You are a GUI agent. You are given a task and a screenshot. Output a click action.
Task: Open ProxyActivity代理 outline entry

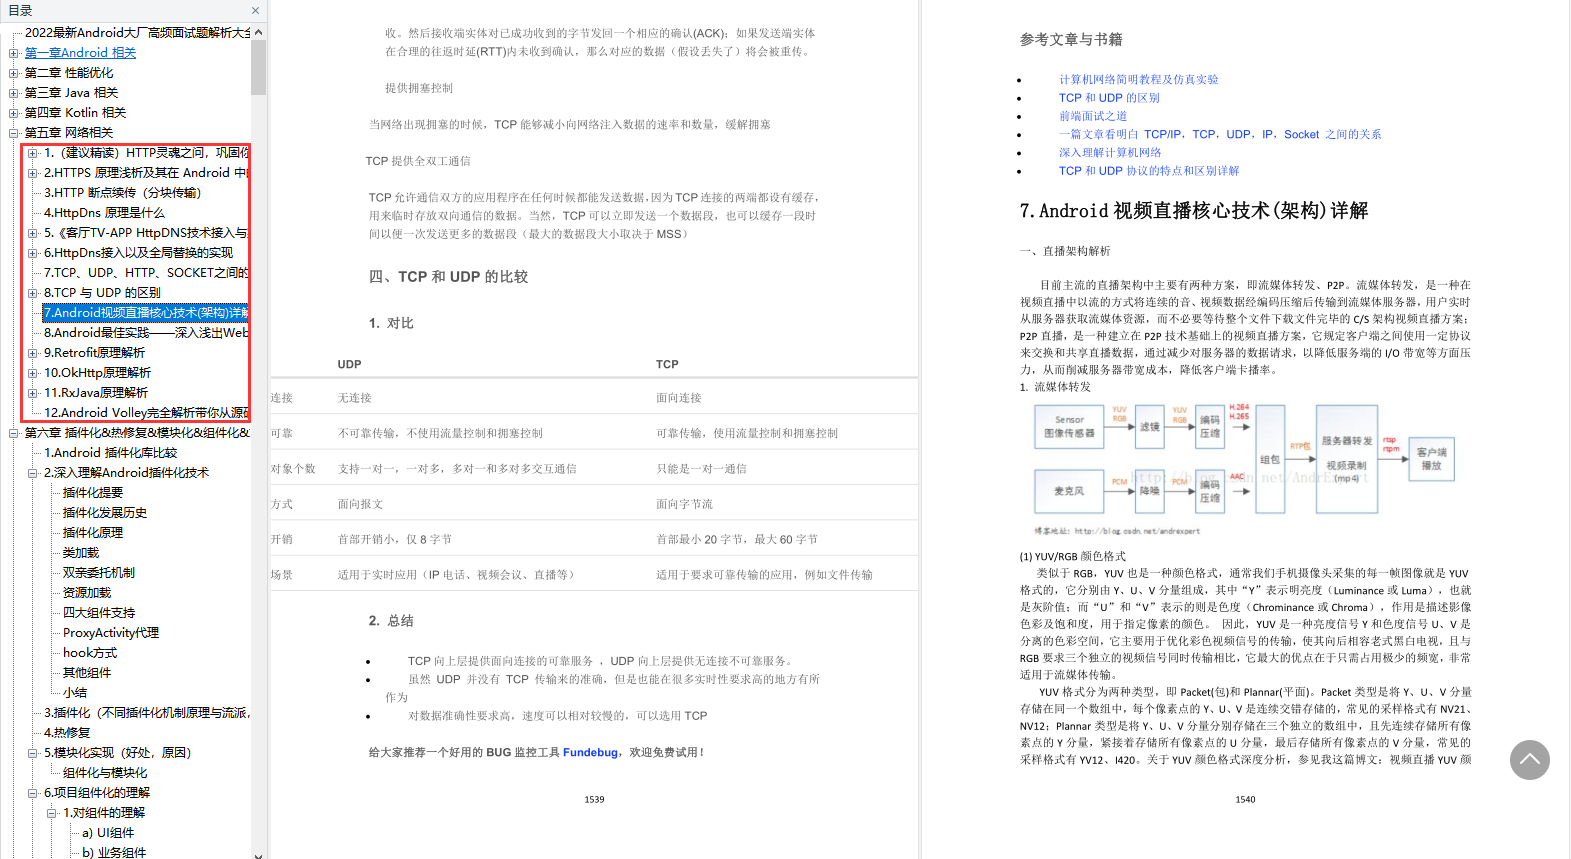click(111, 633)
